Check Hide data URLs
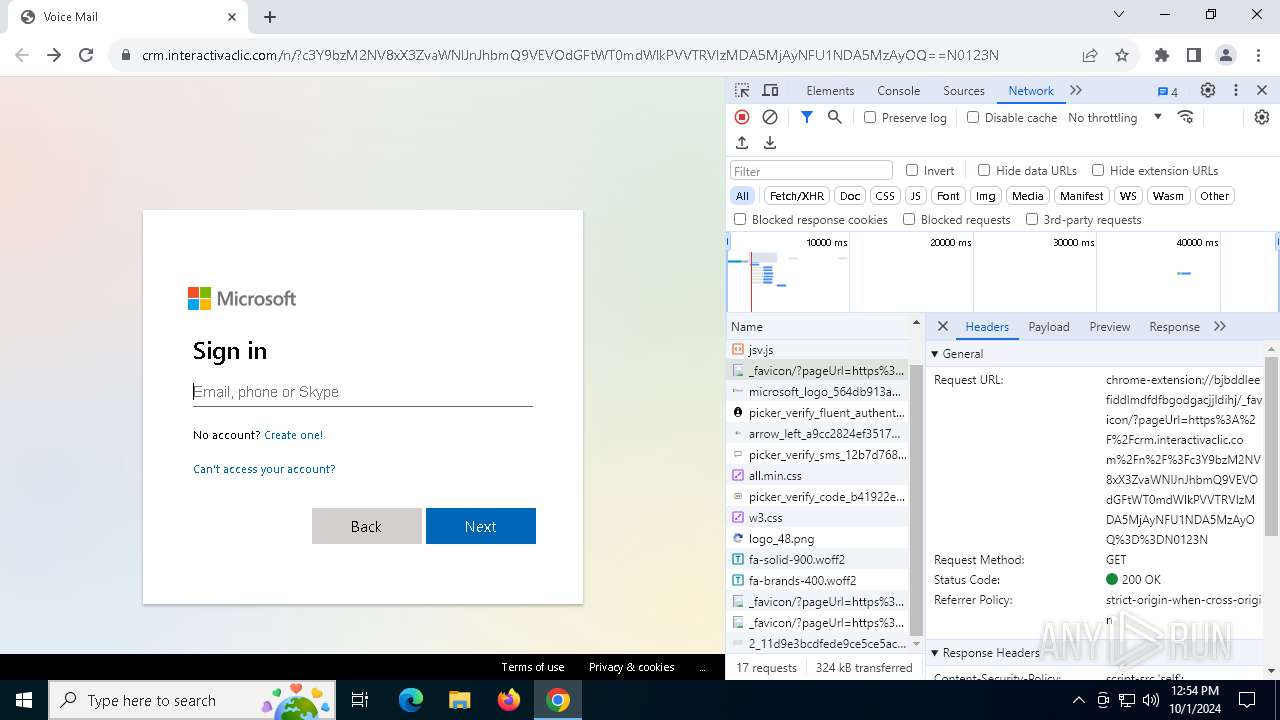Screen dimensions: 1280x720 coord(984,170)
